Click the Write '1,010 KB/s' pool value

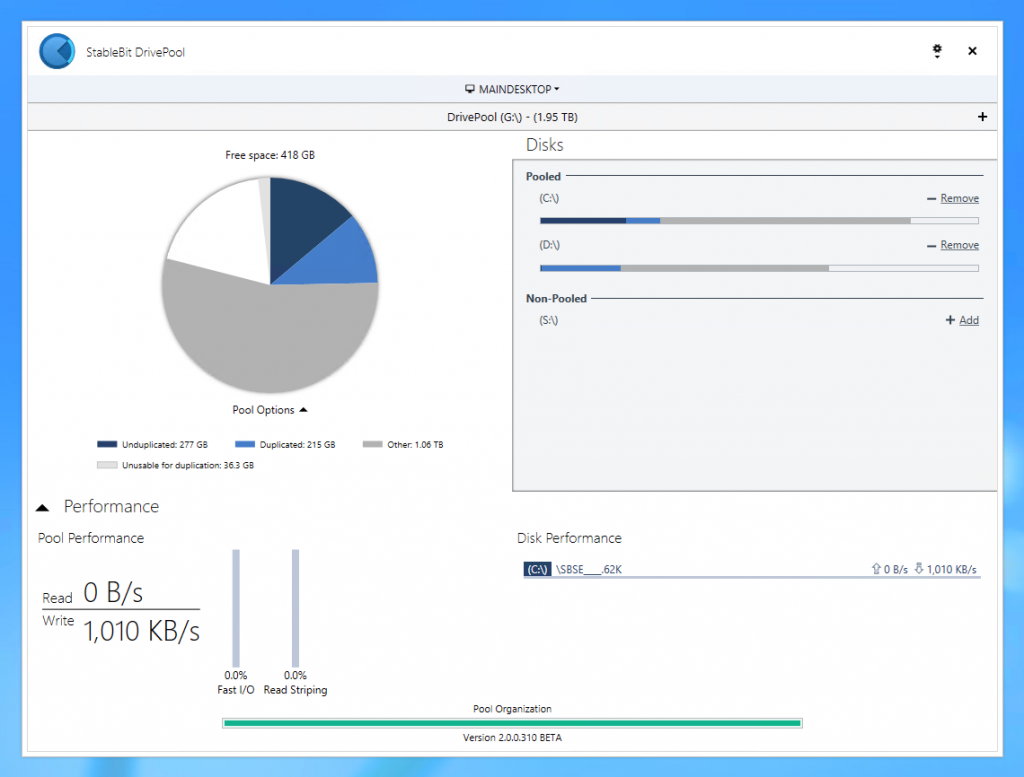pos(142,631)
